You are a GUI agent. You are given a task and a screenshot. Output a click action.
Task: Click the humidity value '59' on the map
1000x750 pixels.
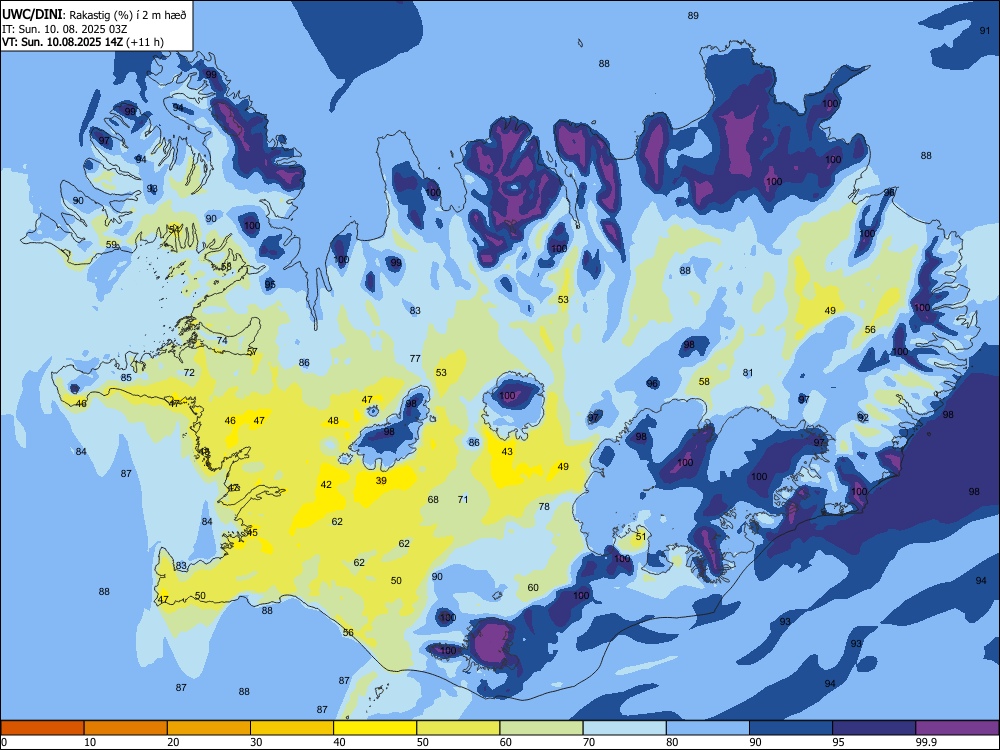112,244
